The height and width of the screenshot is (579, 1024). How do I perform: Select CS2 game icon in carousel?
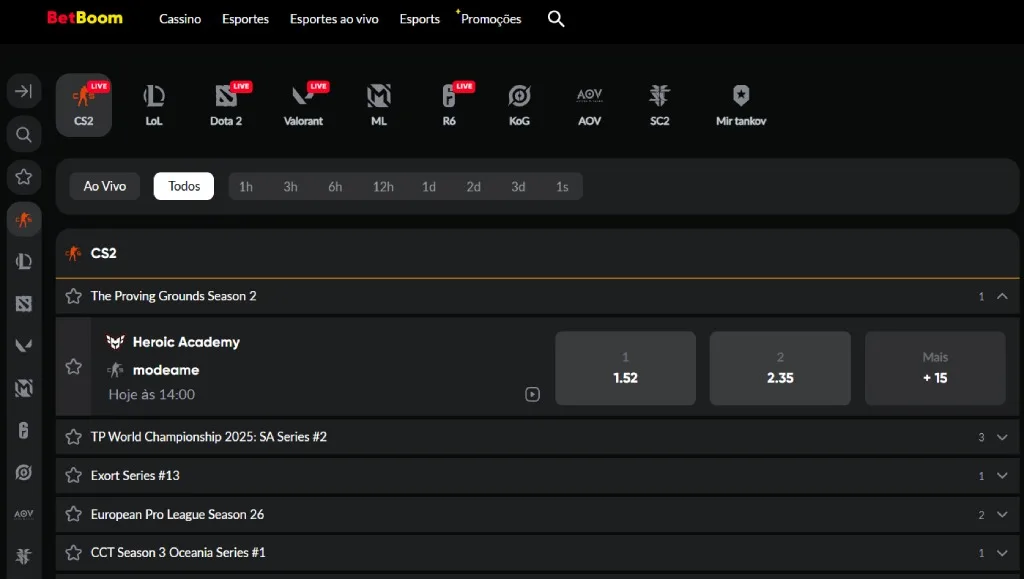click(84, 105)
